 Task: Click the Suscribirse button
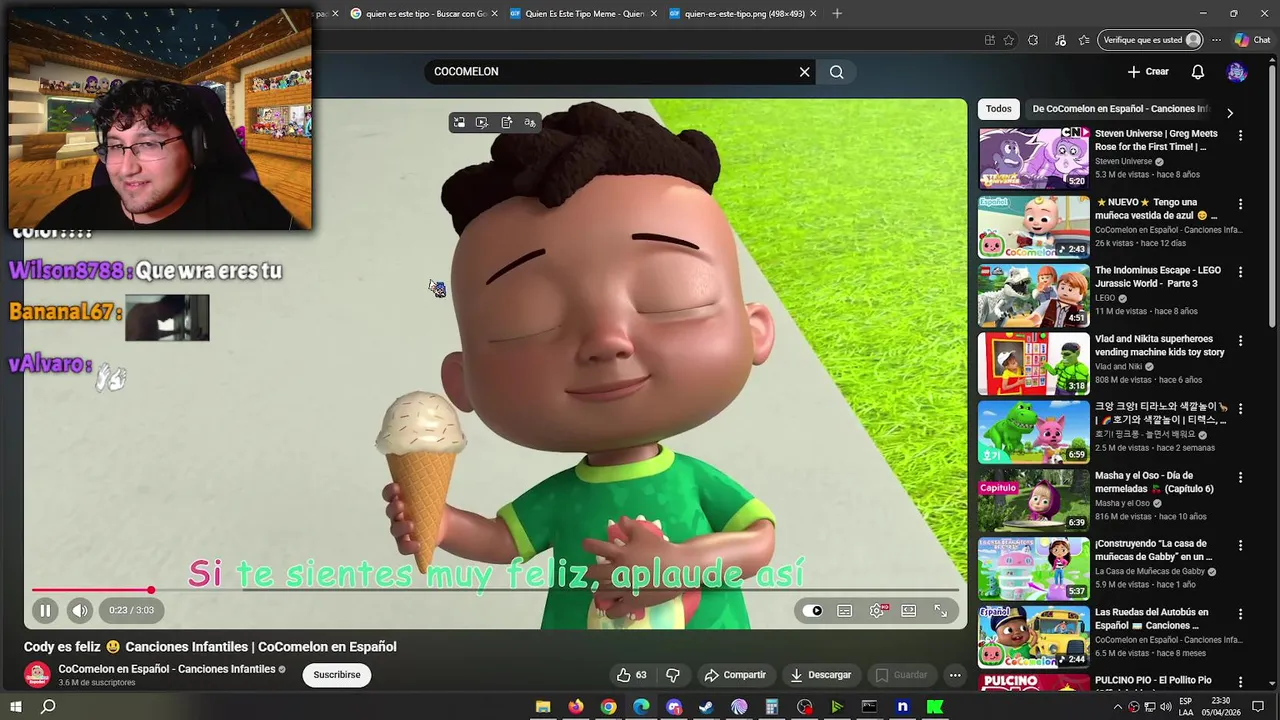pyautogui.click(x=337, y=675)
